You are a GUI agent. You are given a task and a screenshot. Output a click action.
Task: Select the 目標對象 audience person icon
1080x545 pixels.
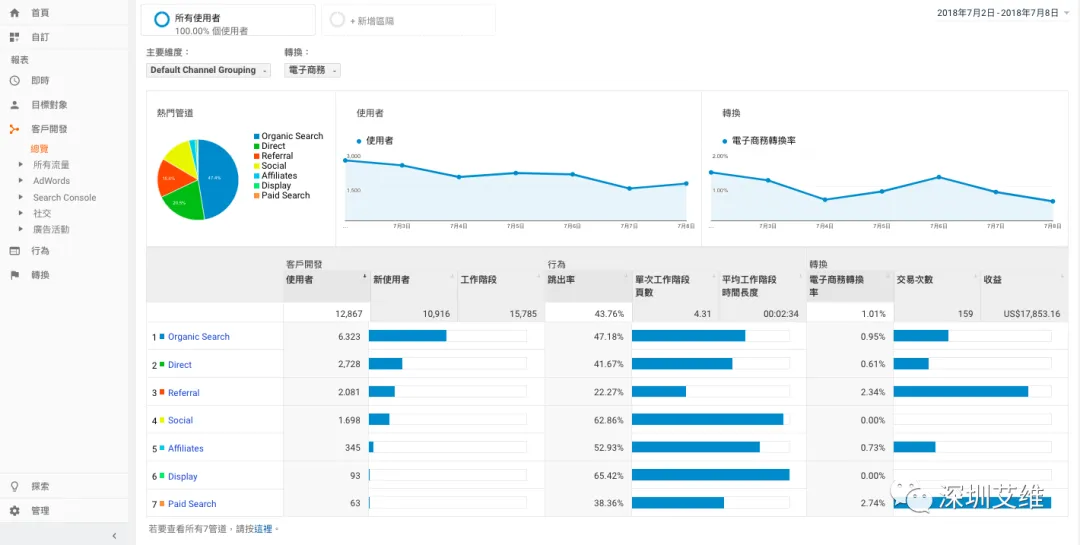(14, 105)
